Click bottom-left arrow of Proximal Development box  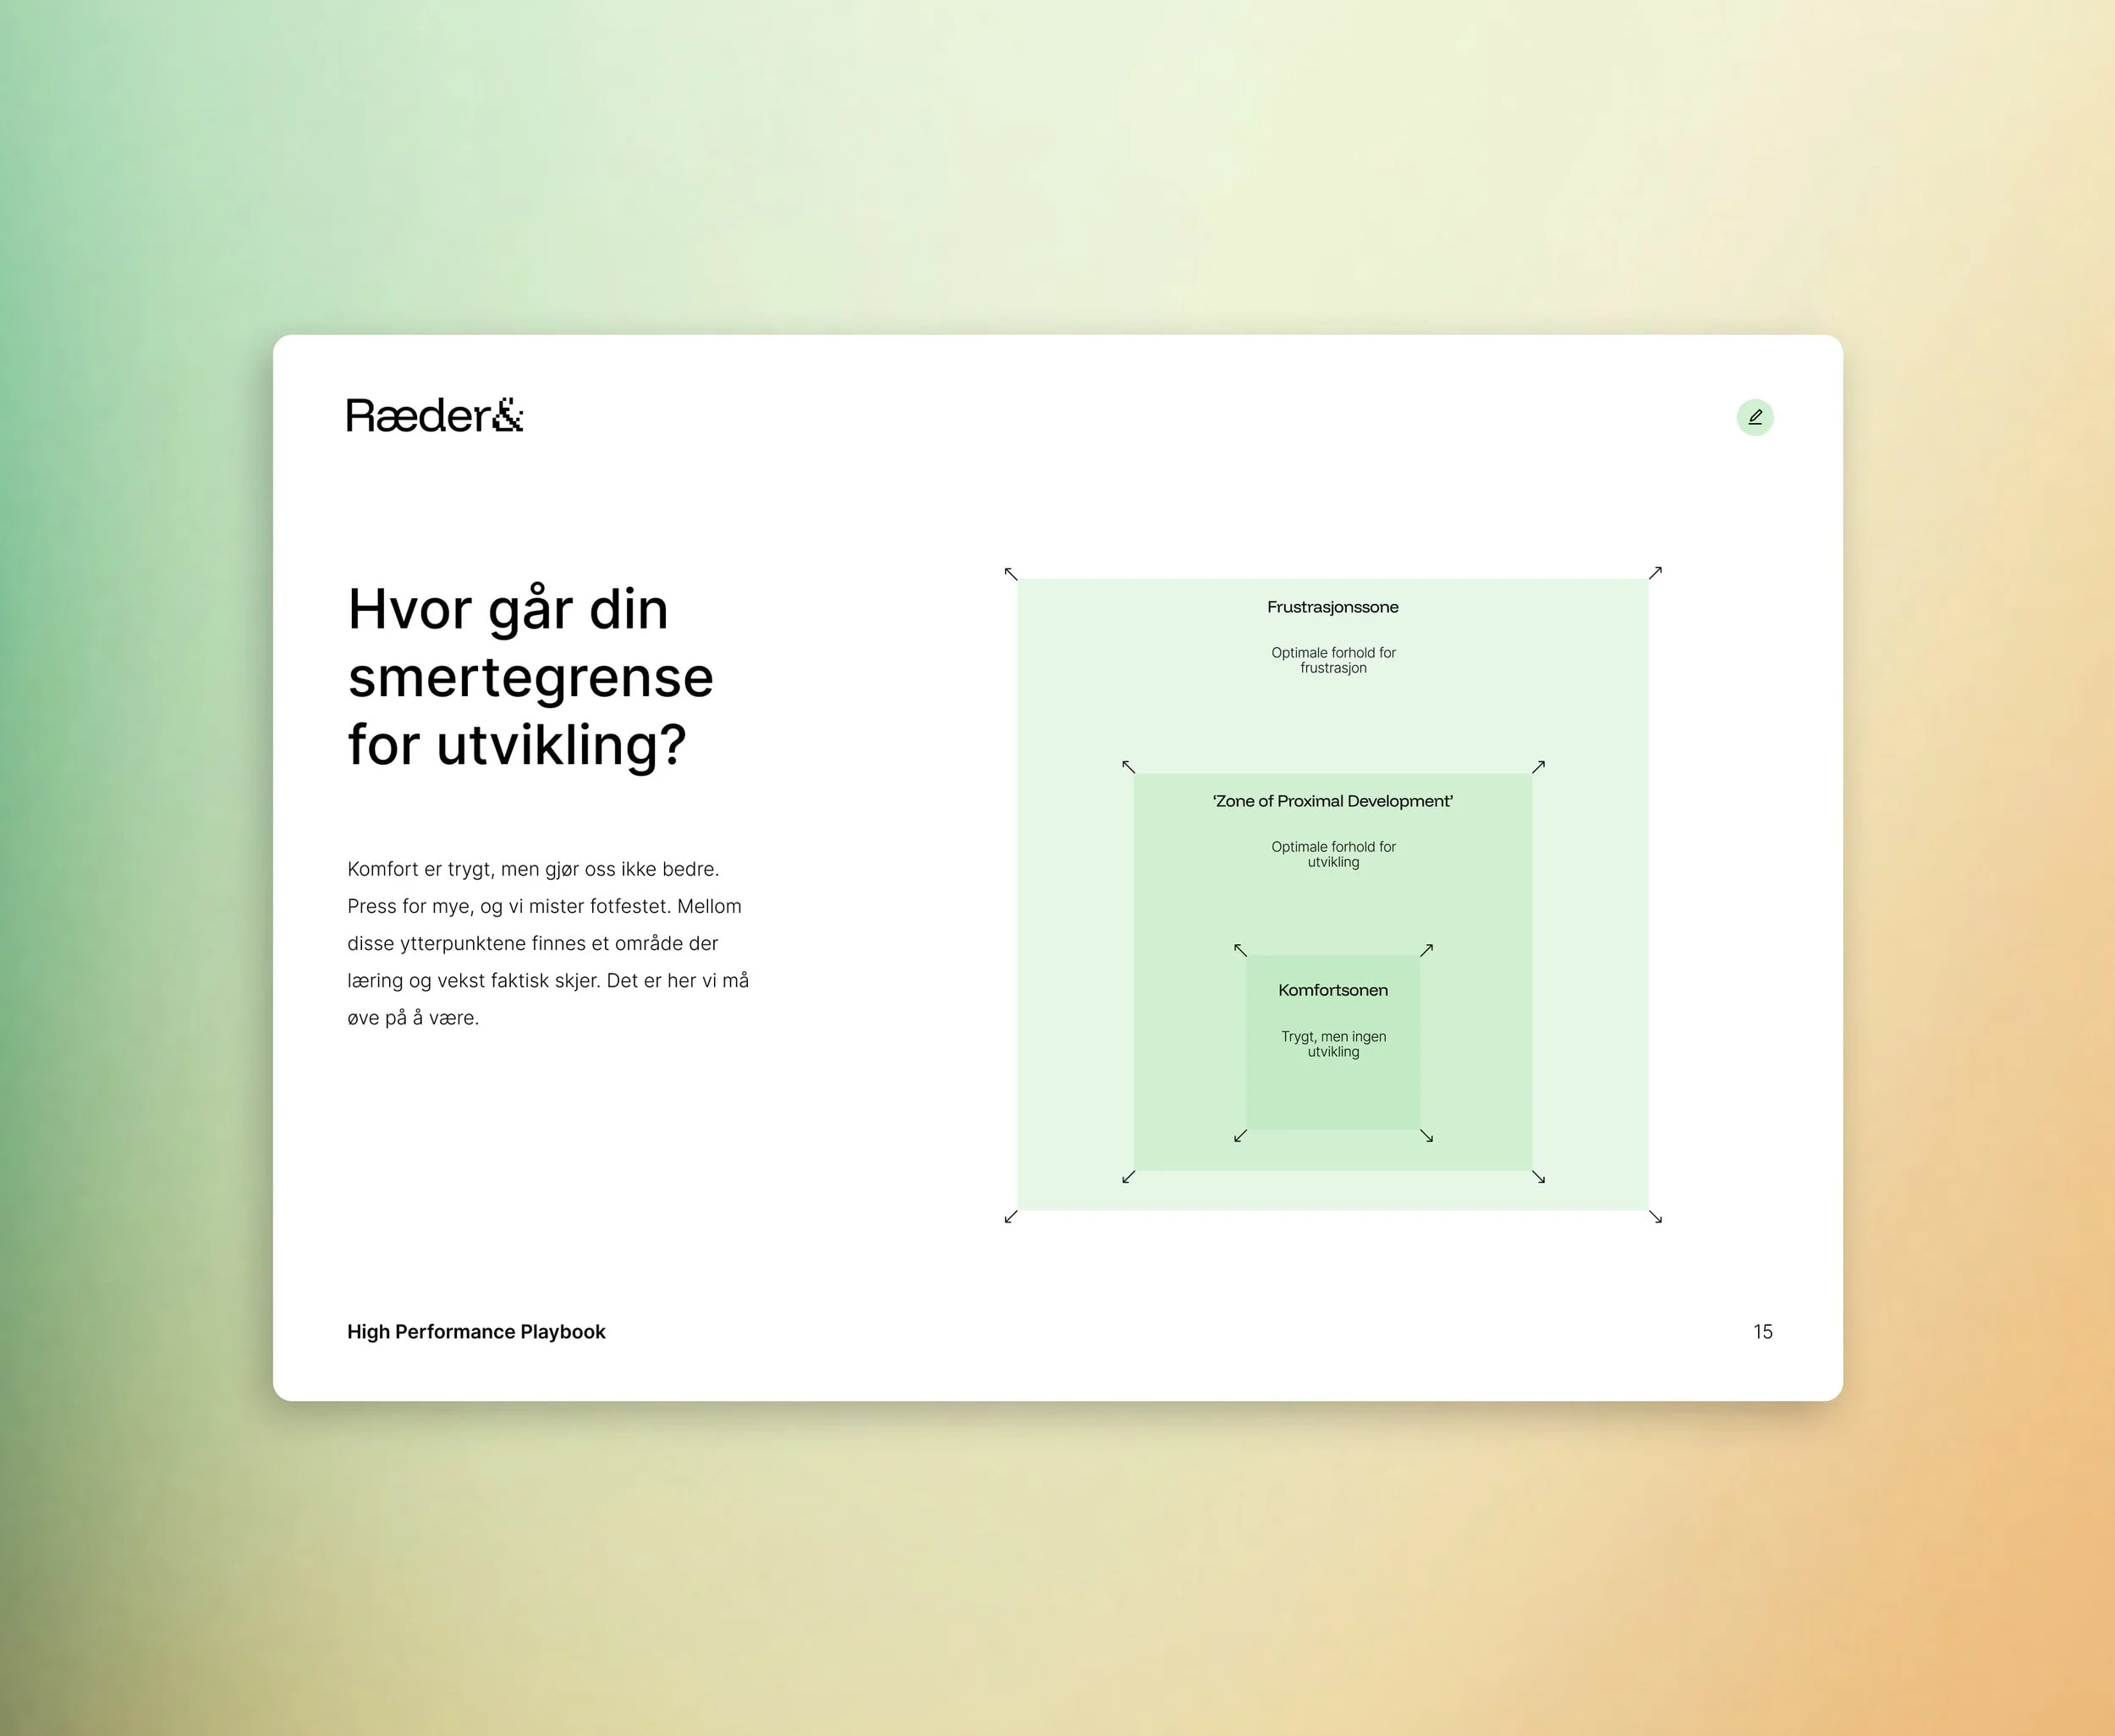[1128, 1177]
